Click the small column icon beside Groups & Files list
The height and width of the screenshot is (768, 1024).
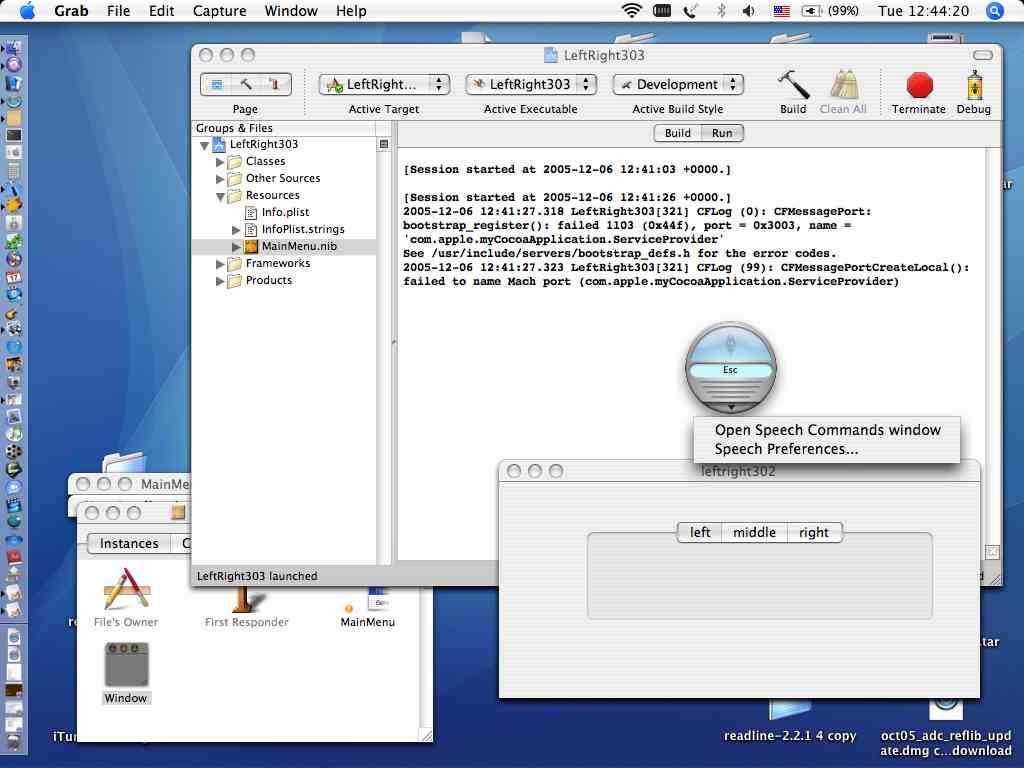(x=384, y=144)
